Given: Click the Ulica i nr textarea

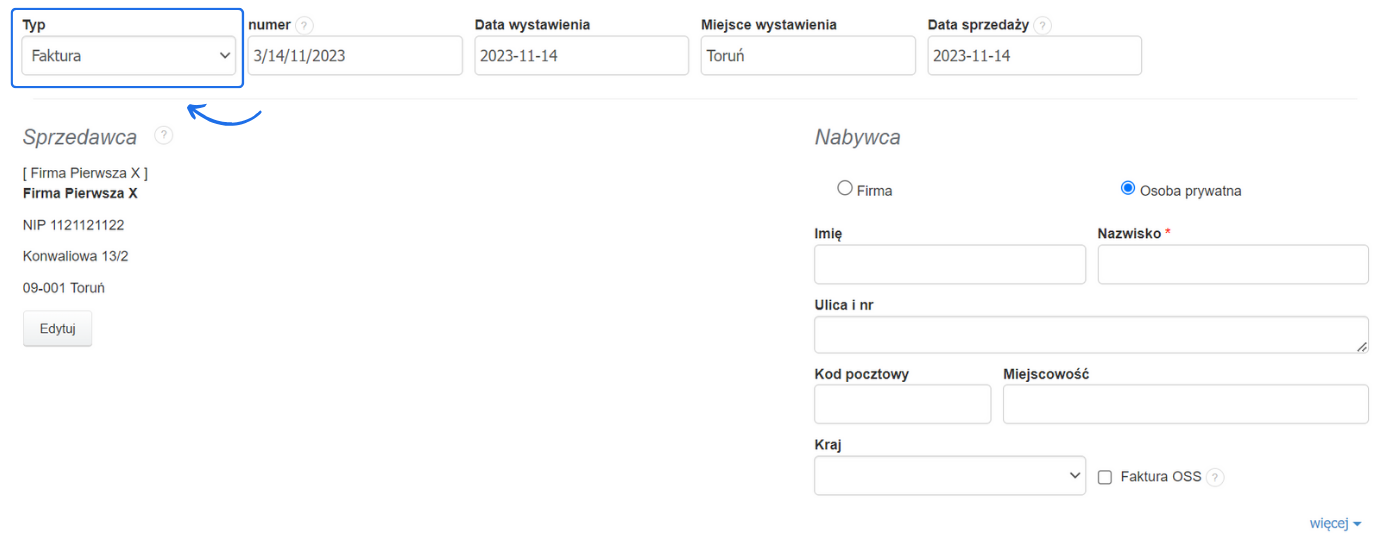Looking at the screenshot, I should pyautogui.click(x=1090, y=335).
